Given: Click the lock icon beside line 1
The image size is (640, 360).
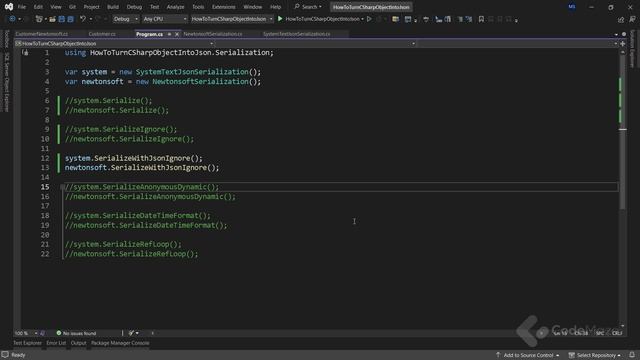Looking at the screenshot, I should 25,52.
